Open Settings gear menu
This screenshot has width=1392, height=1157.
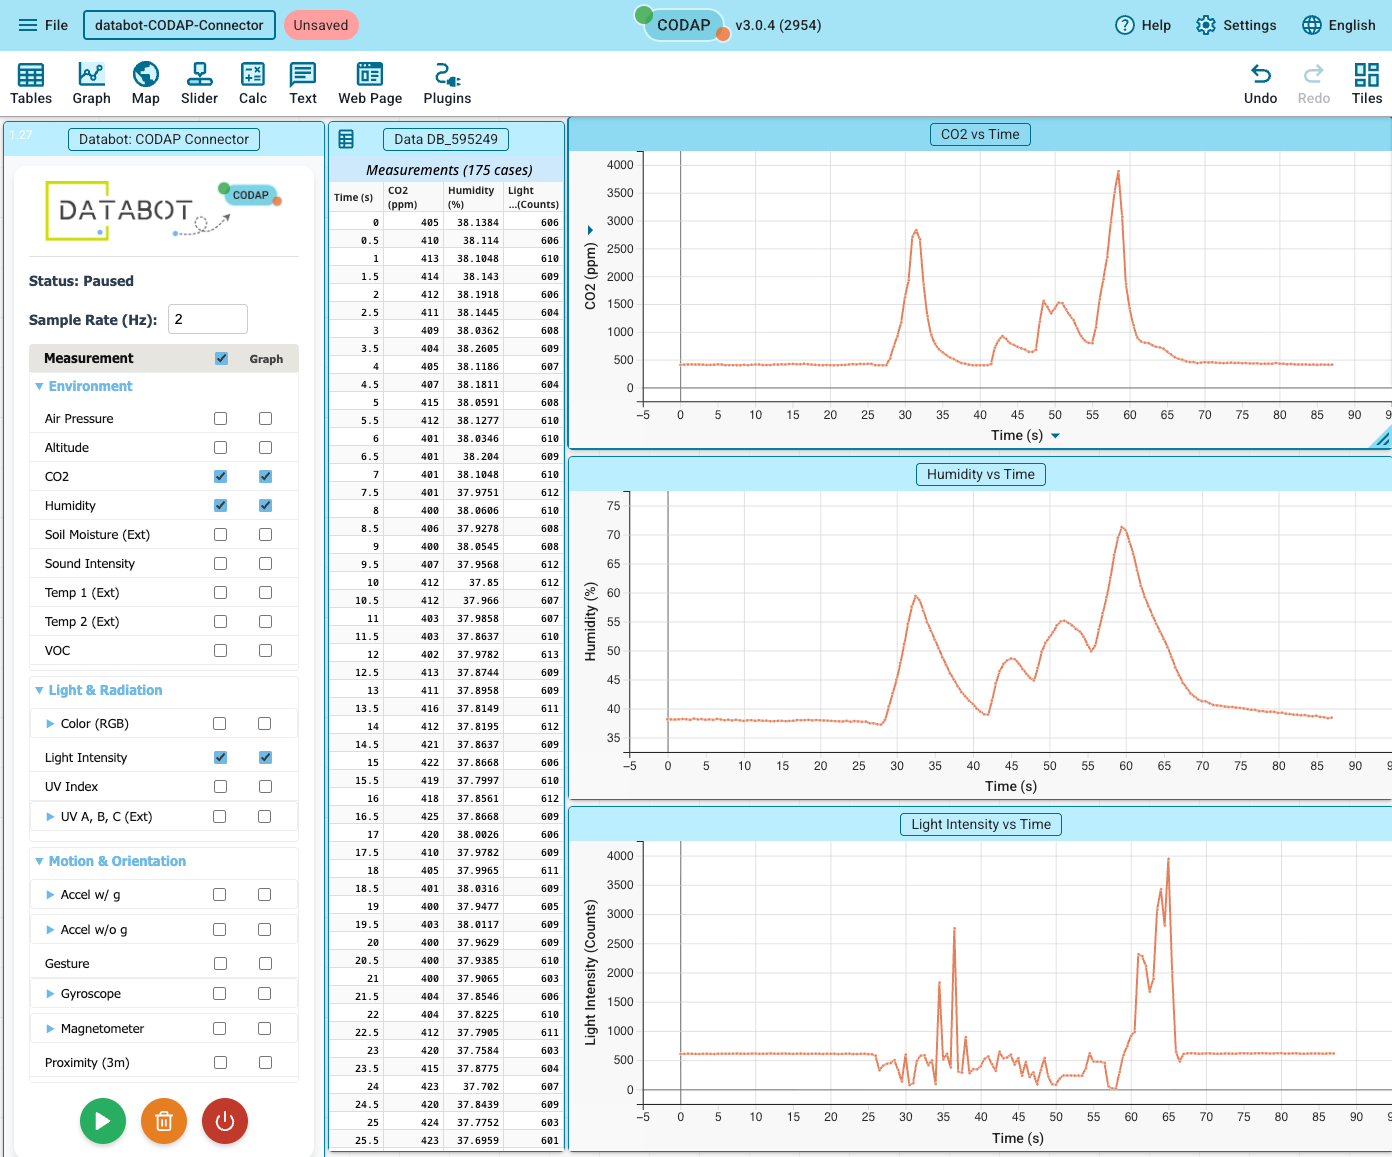1236,25
